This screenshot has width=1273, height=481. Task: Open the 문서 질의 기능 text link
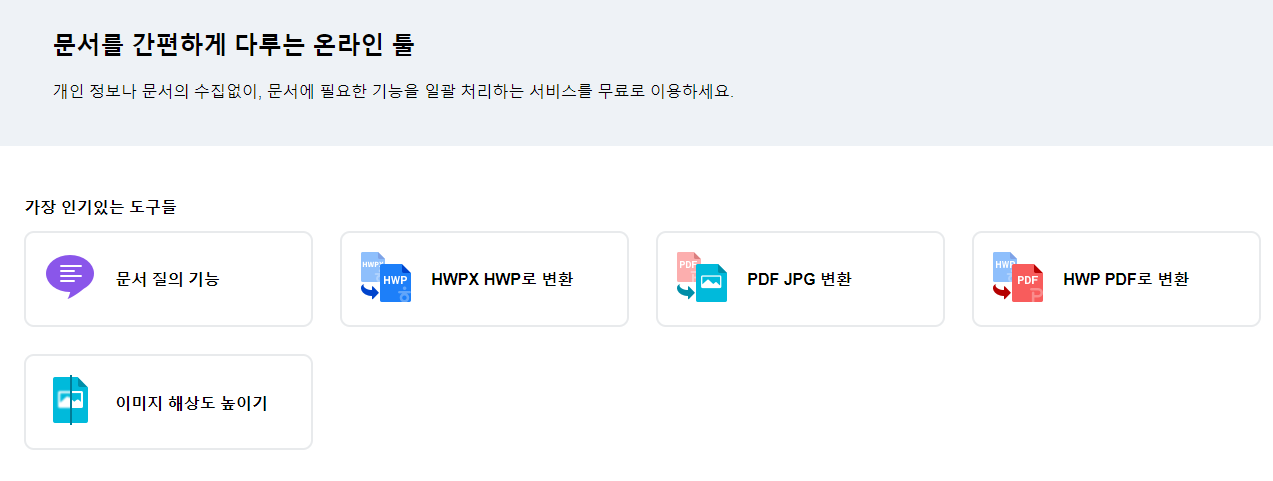168,279
